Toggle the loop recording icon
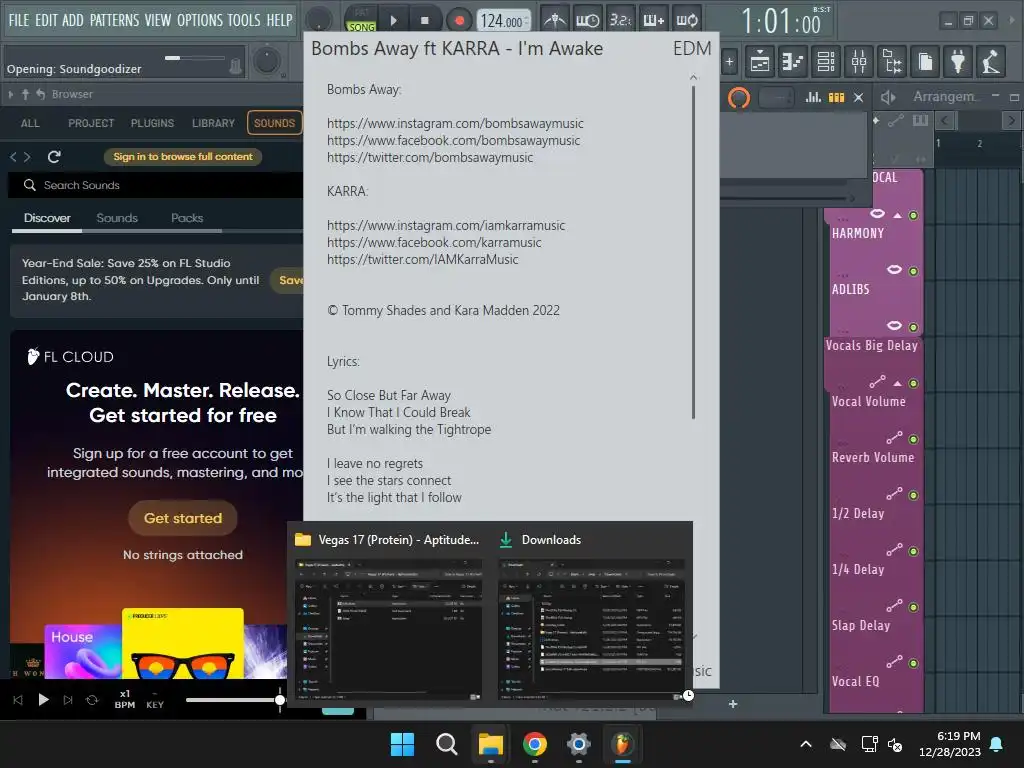Screen dimensions: 1024x768 (x=687, y=20)
